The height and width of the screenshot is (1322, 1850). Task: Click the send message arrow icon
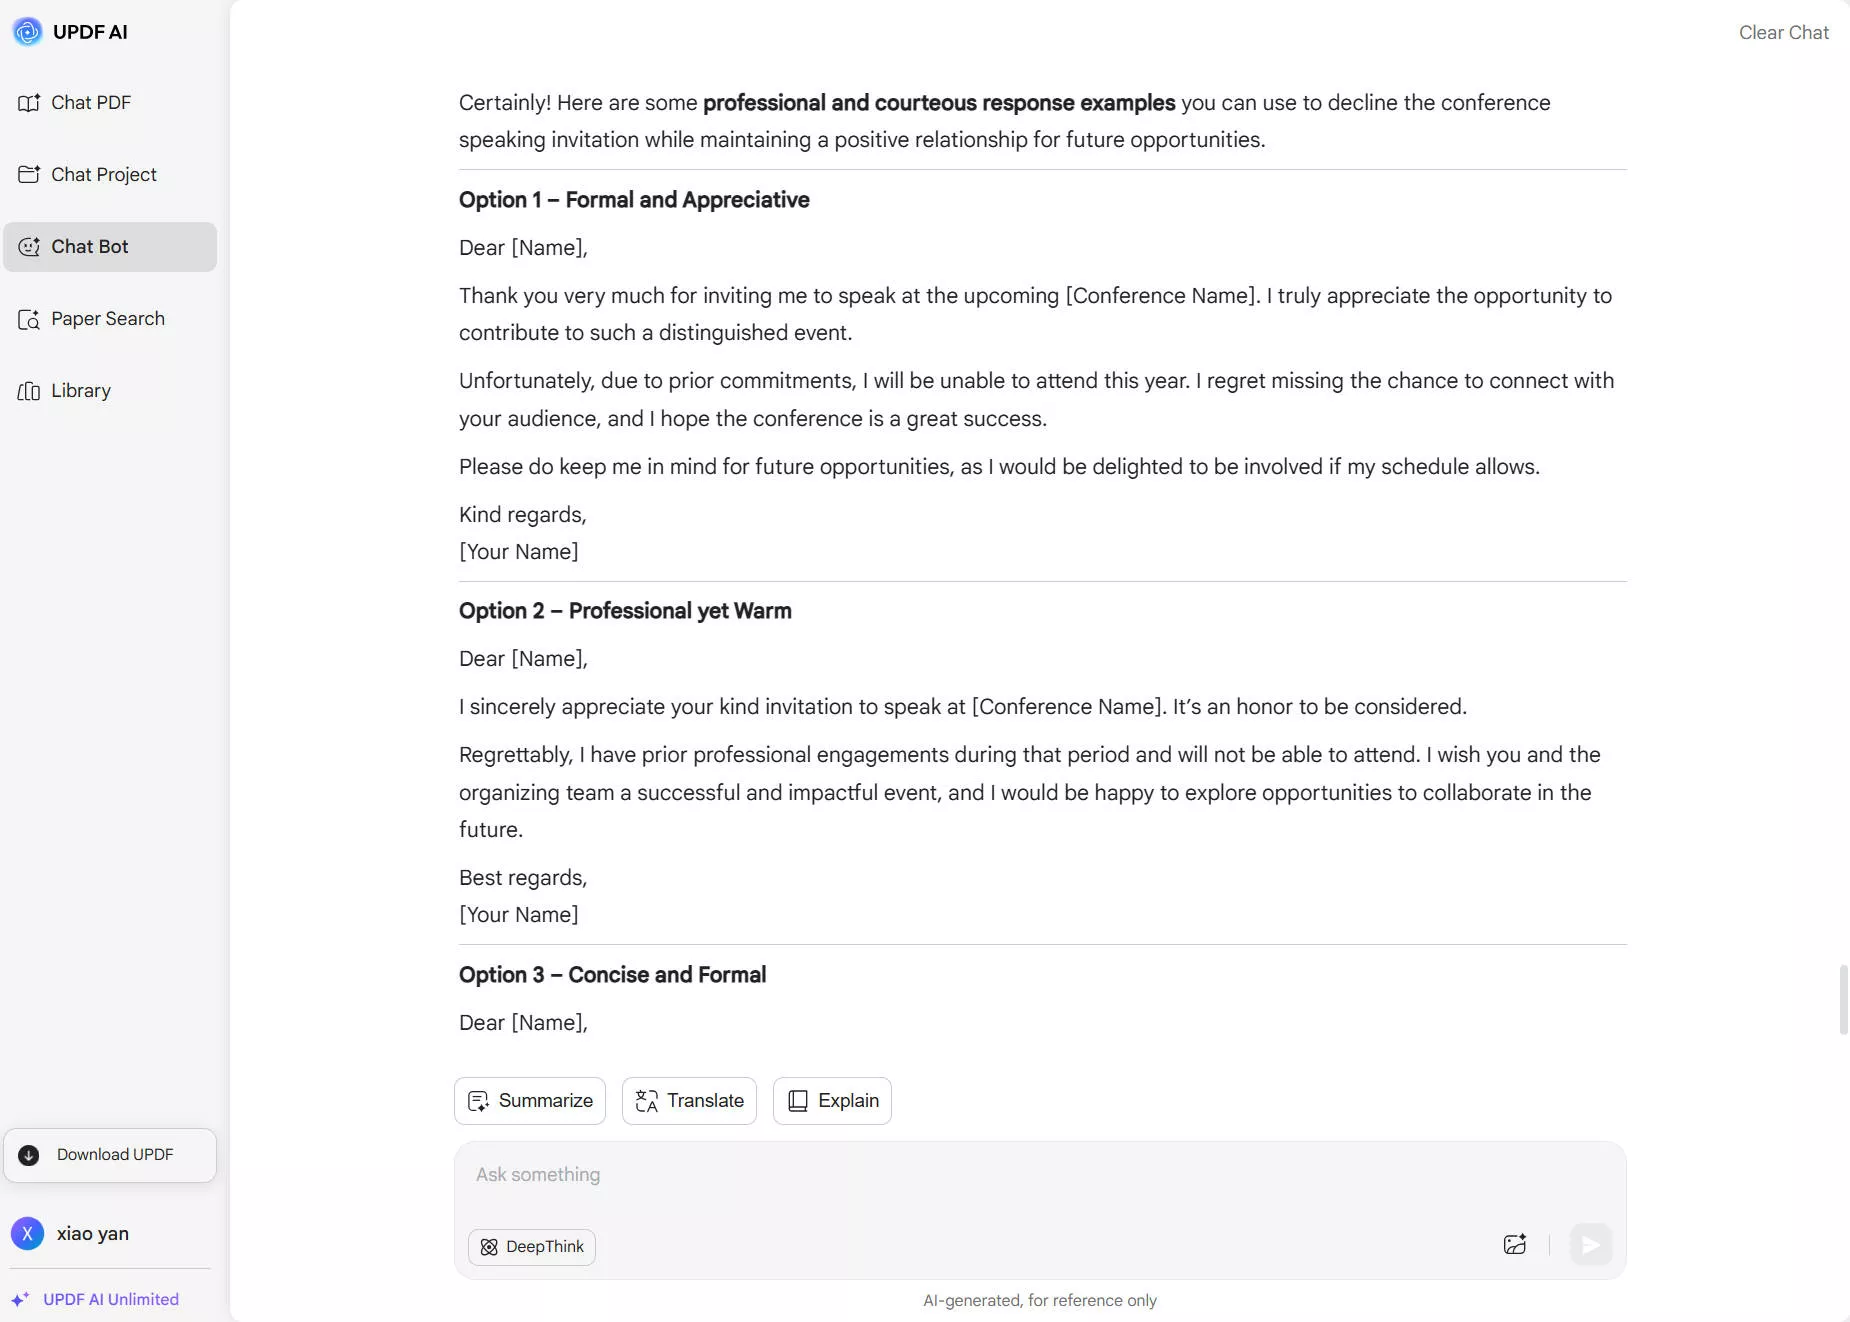click(x=1590, y=1245)
